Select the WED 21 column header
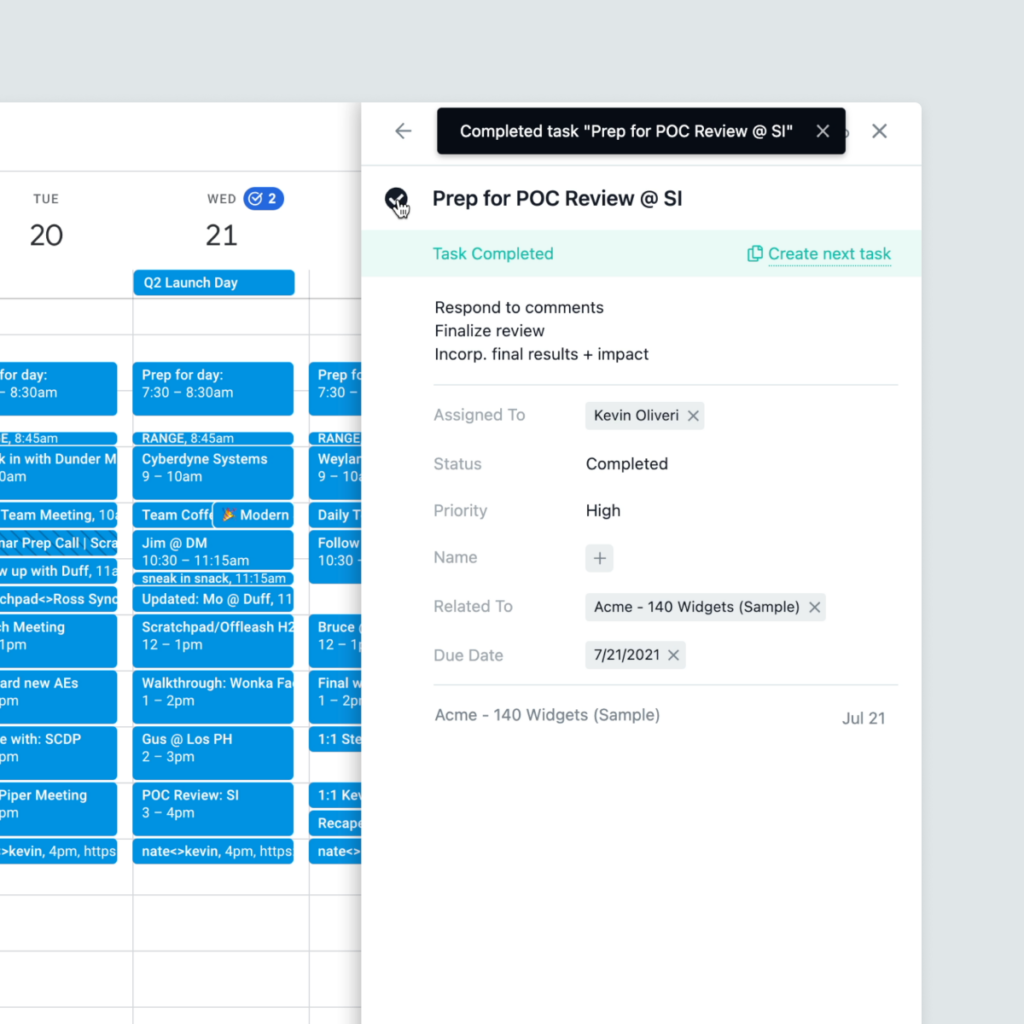The width and height of the screenshot is (1024, 1024). click(x=222, y=218)
